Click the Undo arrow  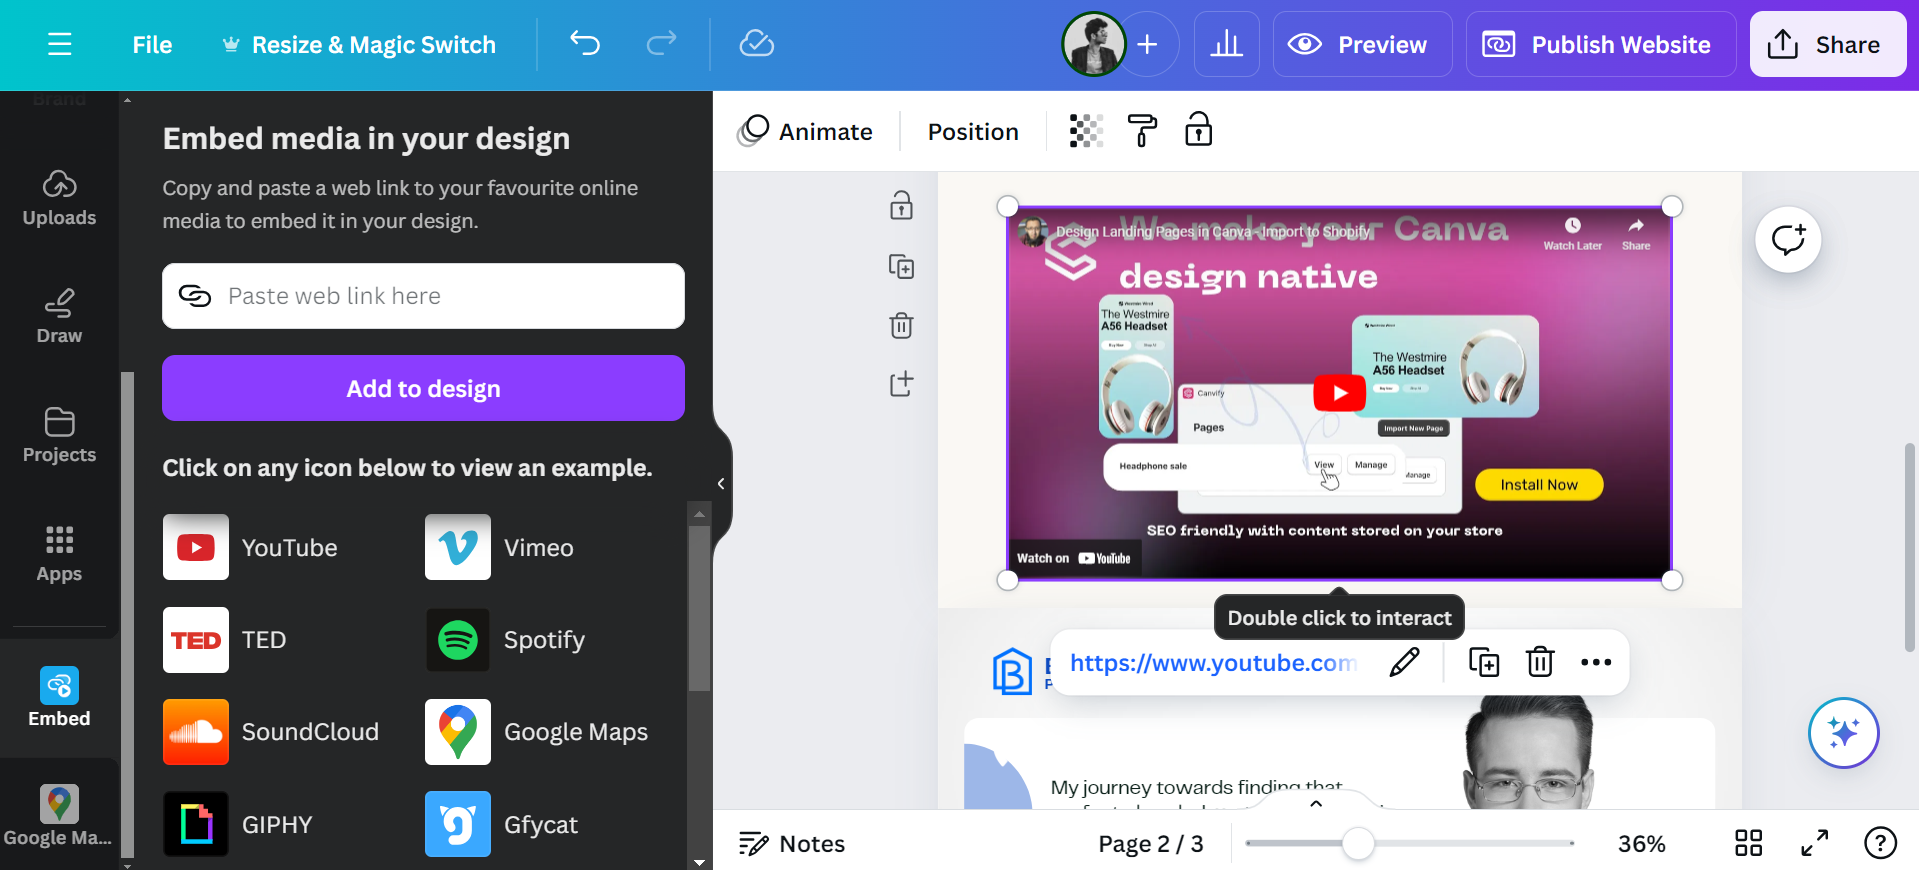(585, 43)
